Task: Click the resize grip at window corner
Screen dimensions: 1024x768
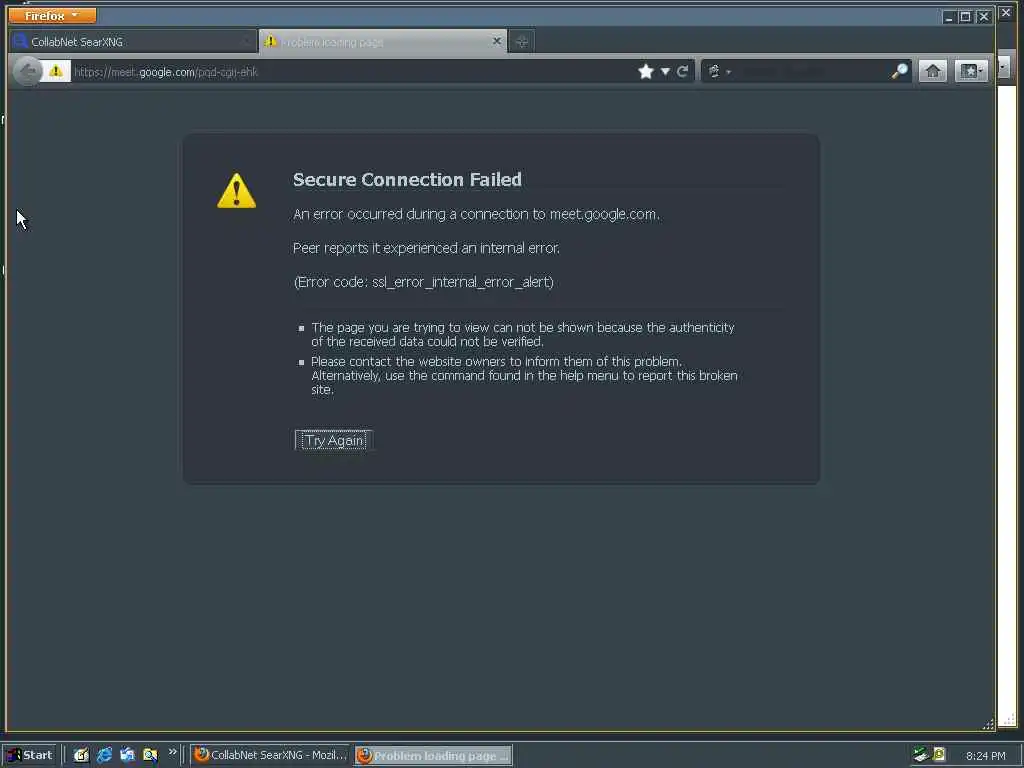Action: click(x=988, y=724)
